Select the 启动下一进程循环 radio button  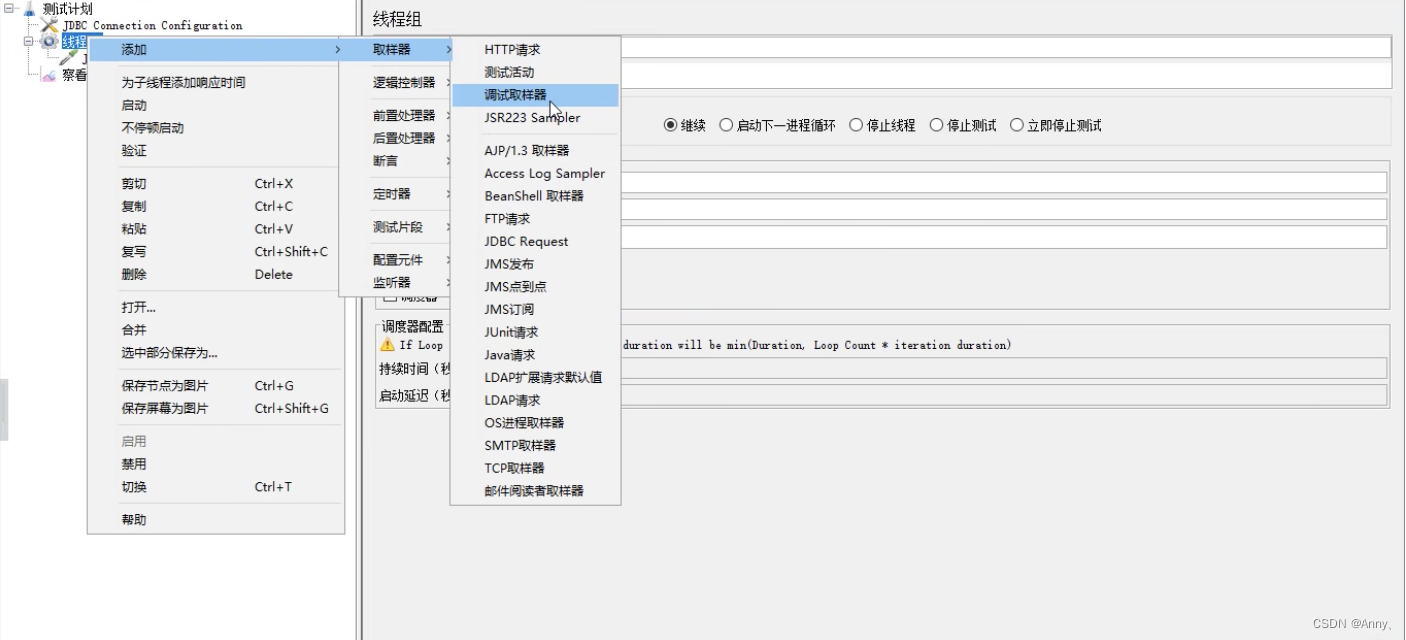coord(726,125)
